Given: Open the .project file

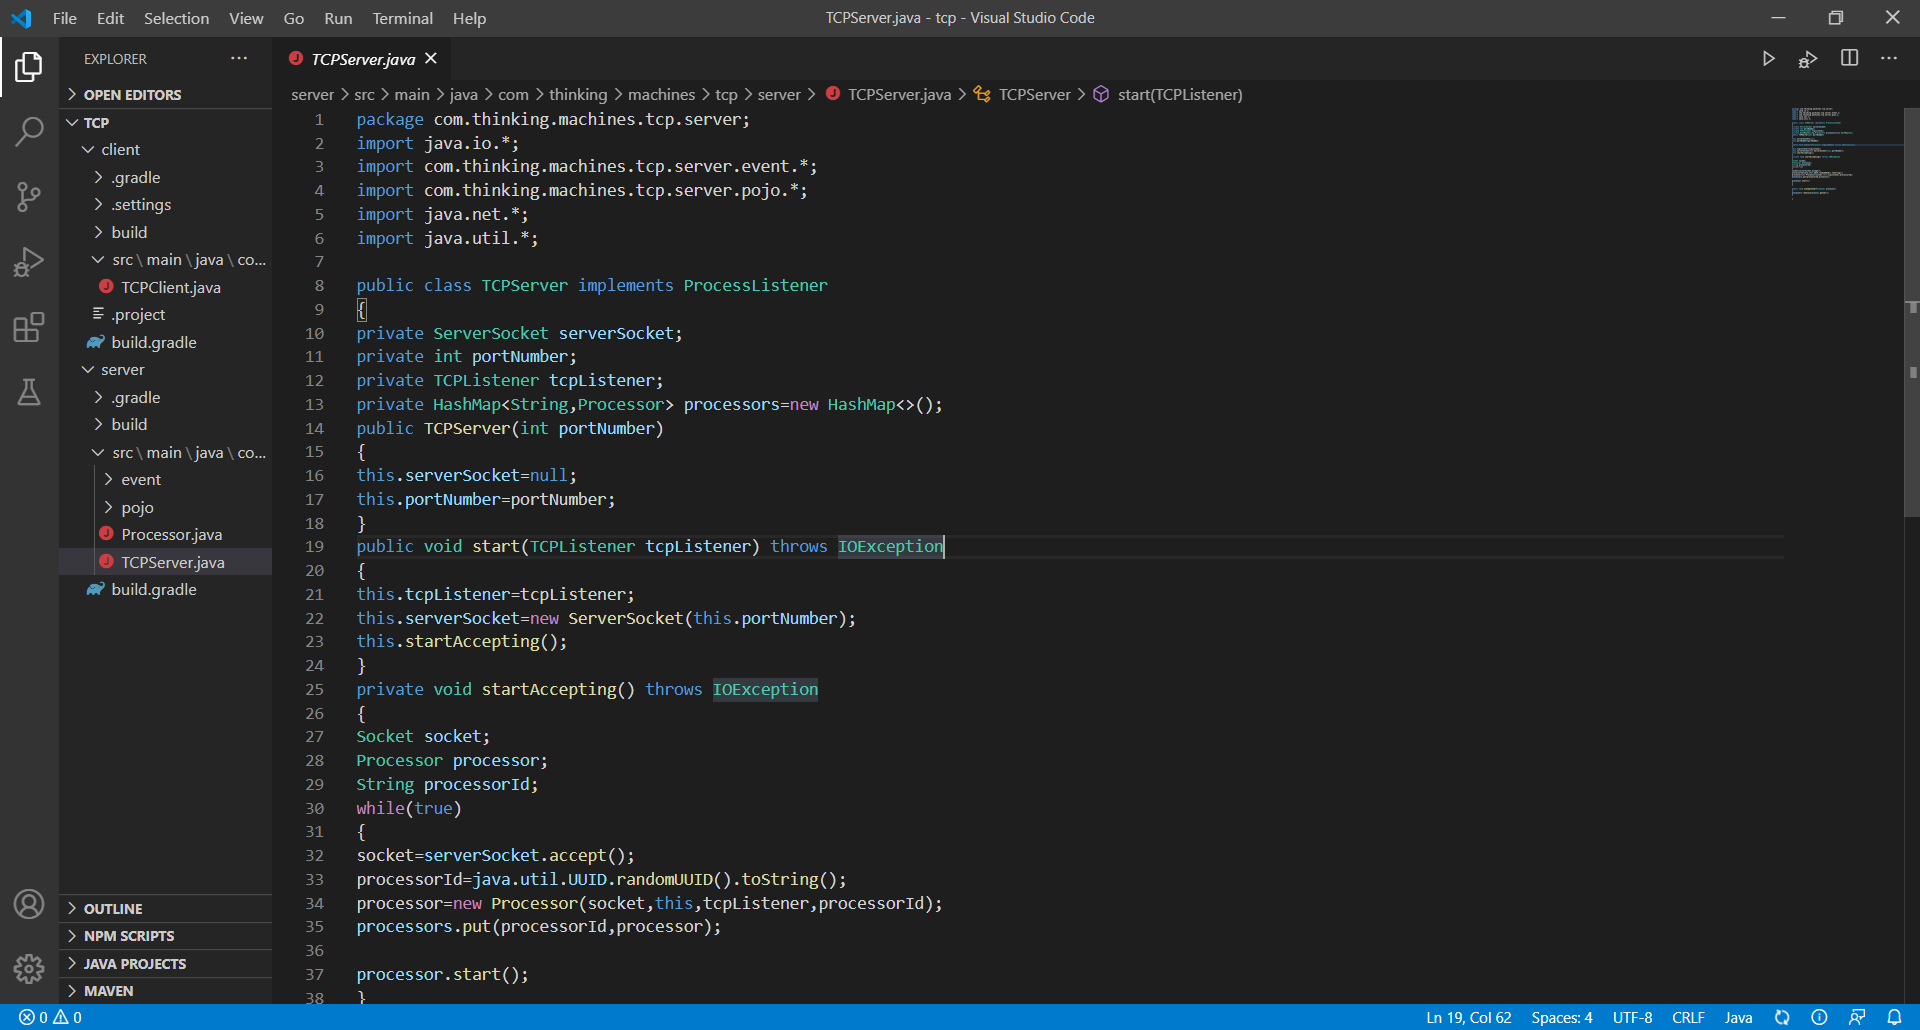Looking at the screenshot, I should point(166,314).
